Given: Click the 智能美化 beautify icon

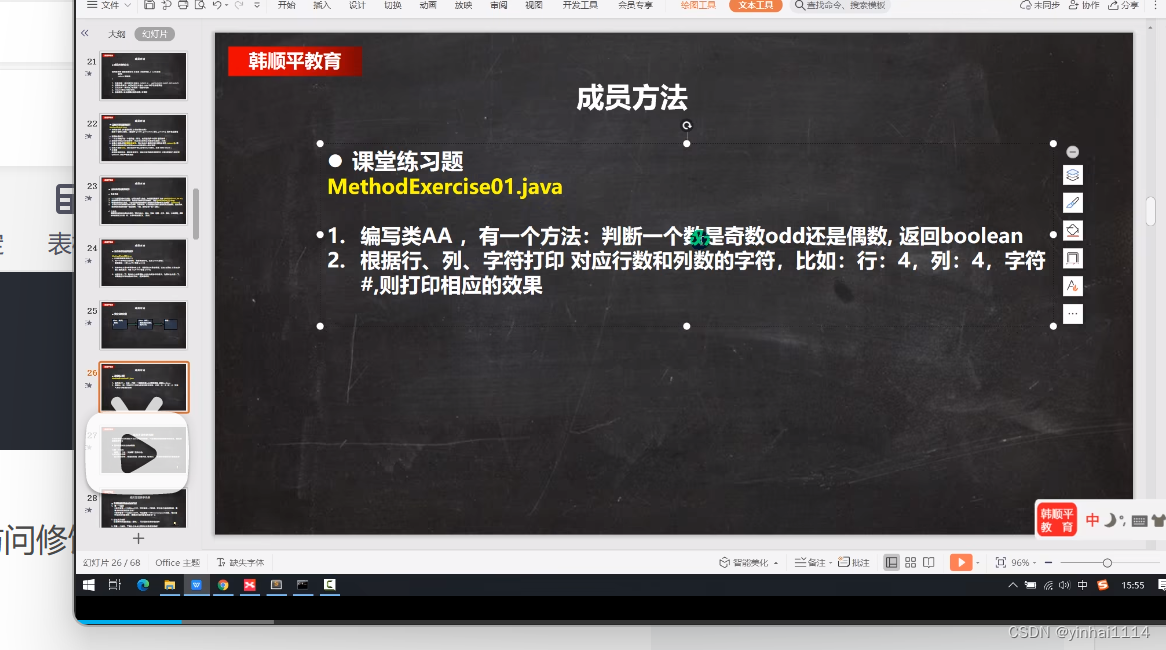Looking at the screenshot, I should click(742, 562).
